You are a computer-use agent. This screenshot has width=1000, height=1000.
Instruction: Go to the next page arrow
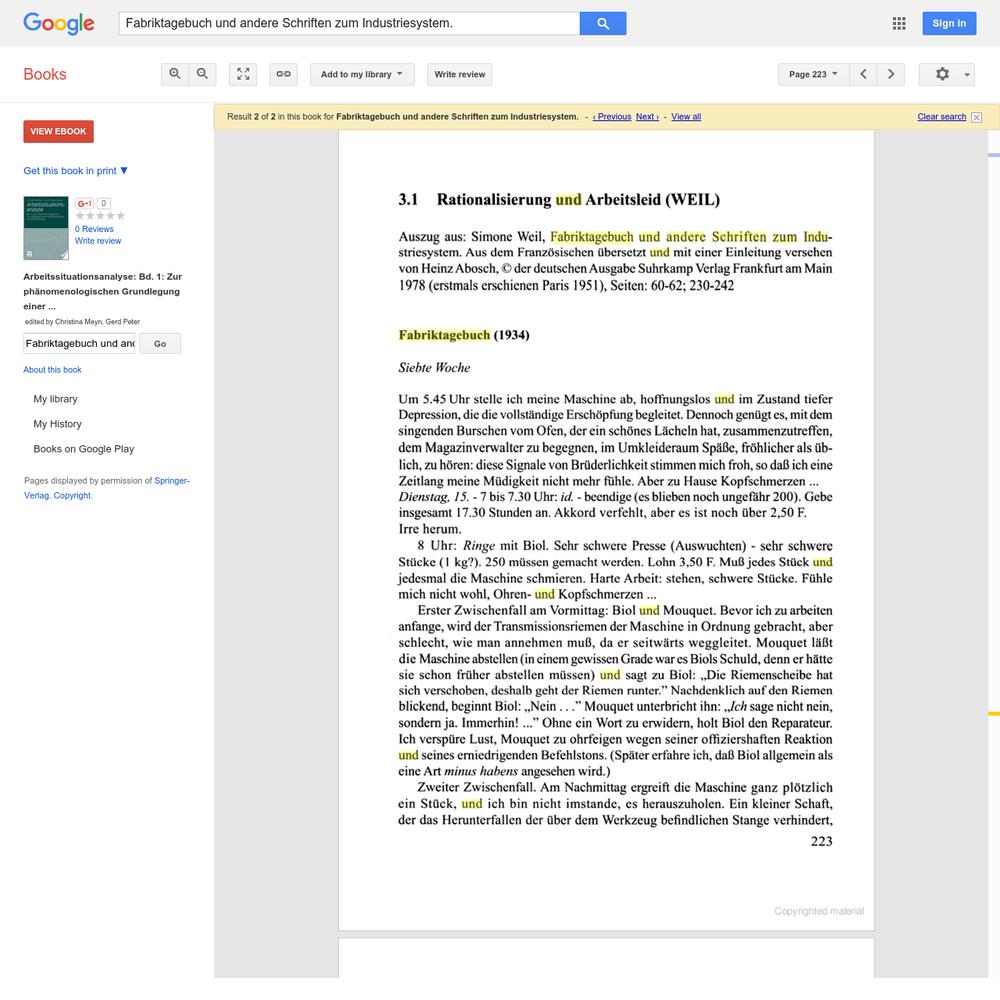click(891, 74)
